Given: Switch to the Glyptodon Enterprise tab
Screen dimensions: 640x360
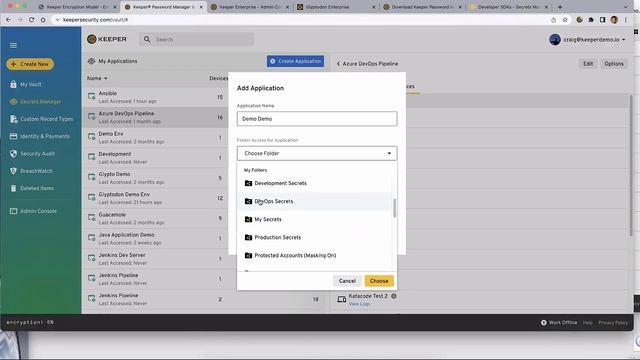Looking at the screenshot, I should pyautogui.click(x=336, y=7).
